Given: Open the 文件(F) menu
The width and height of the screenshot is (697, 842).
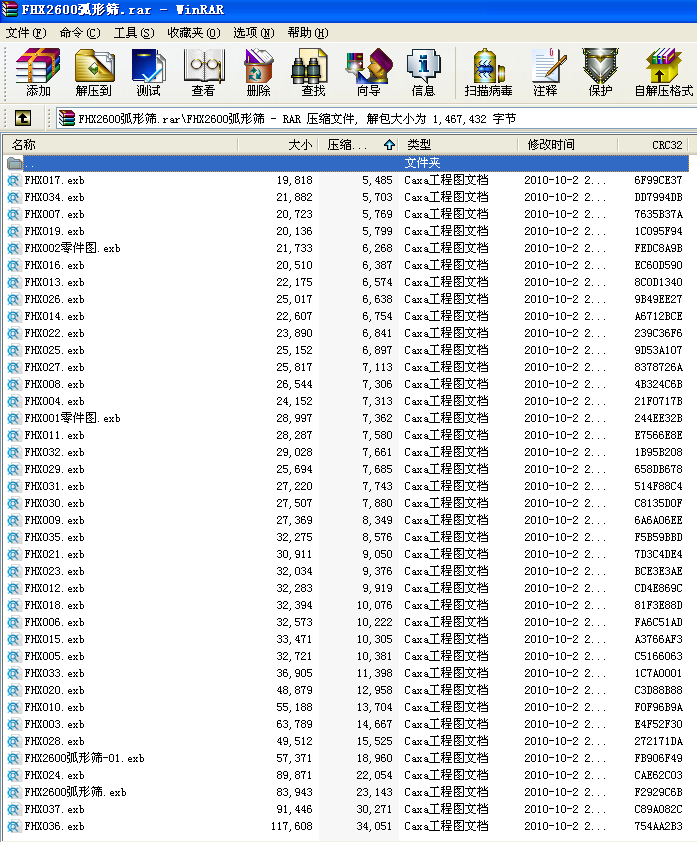Looking at the screenshot, I should pyautogui.click(x=26, y=33).
